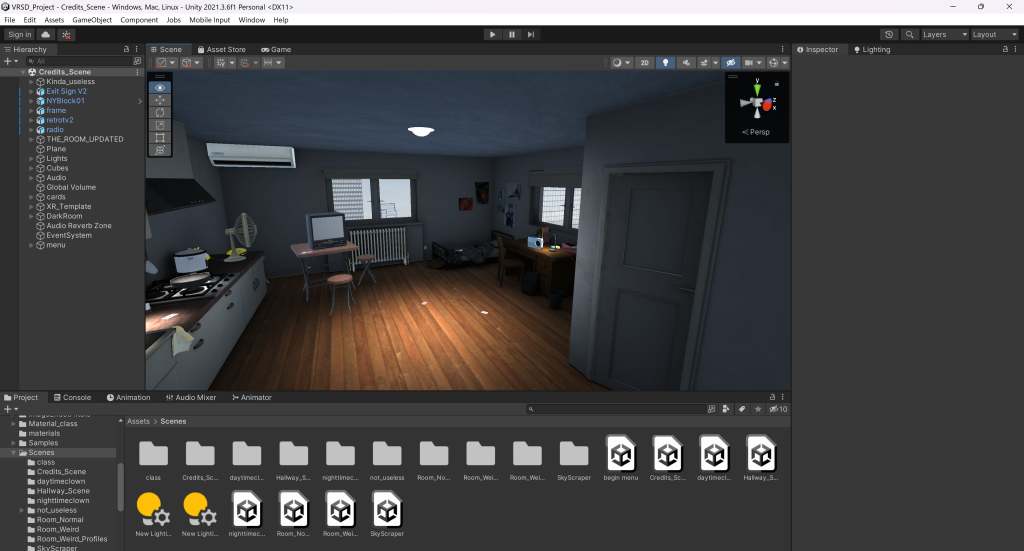Switch to the Console tab
The width and height of the screenshot is (1024, 551).
click(x=72, y=398)
